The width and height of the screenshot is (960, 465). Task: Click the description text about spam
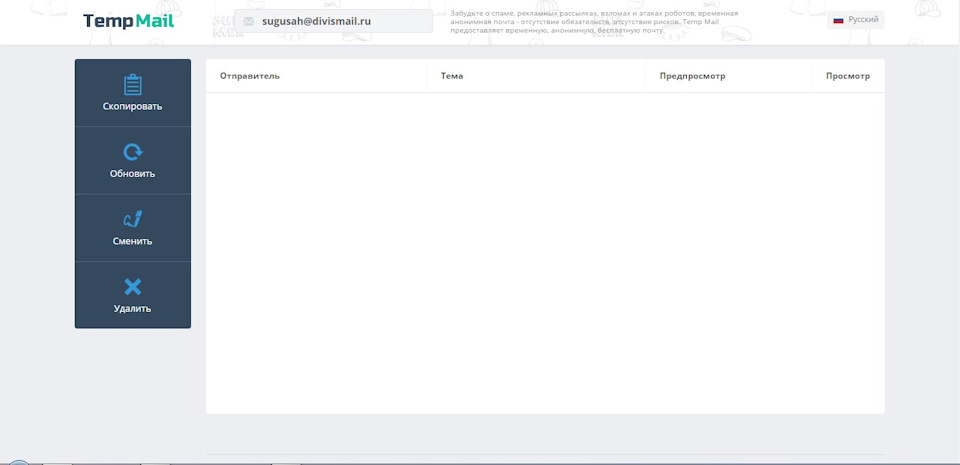(594, 21)
